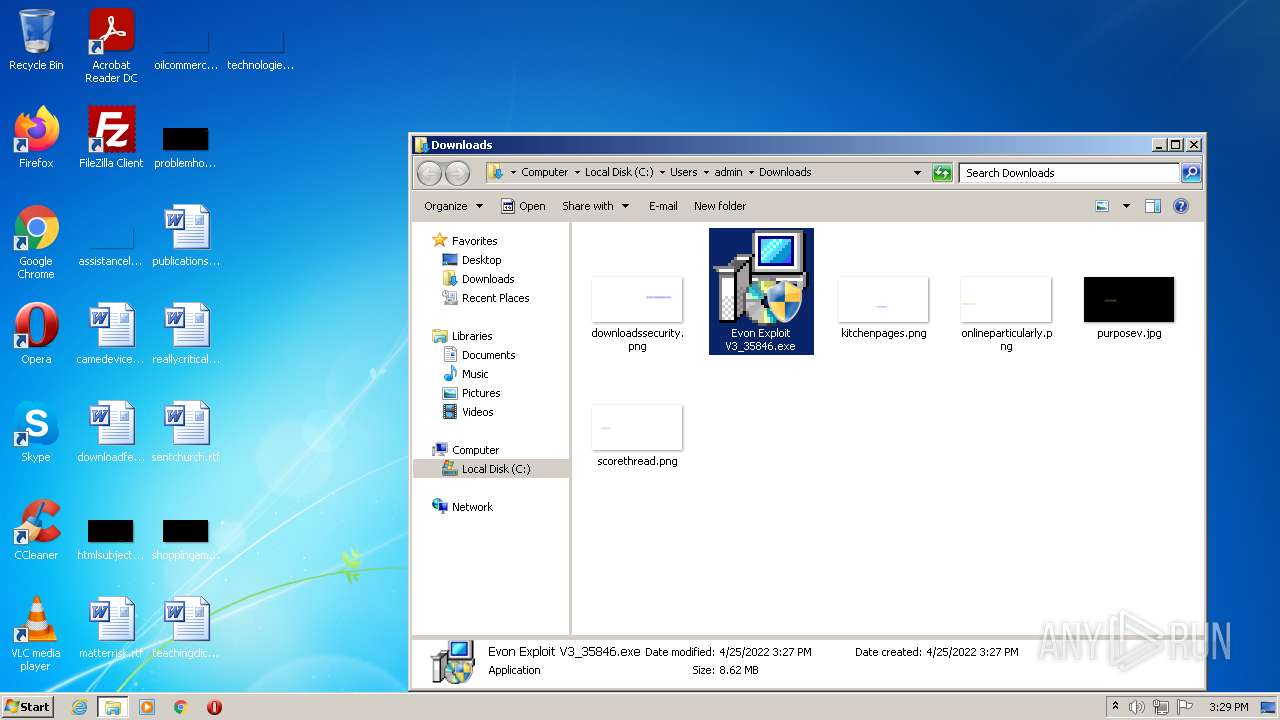Click the search magnifier icon
The width and height of the screenshot is (1280, 720).
click(x=1190, y=173)
